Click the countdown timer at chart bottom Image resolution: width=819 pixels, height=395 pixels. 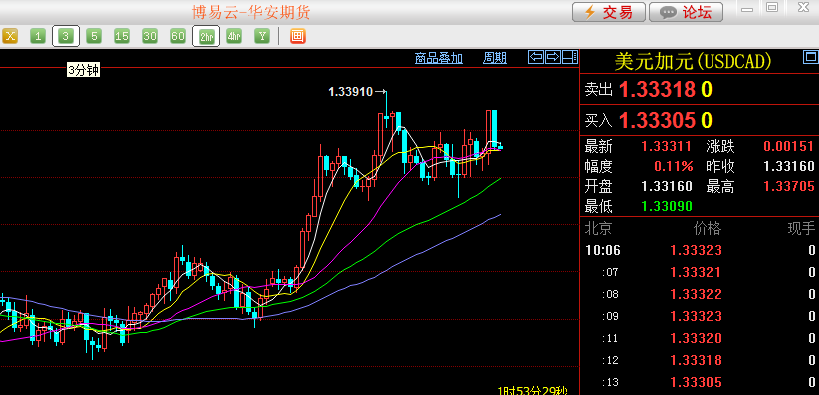coord(533,390)
